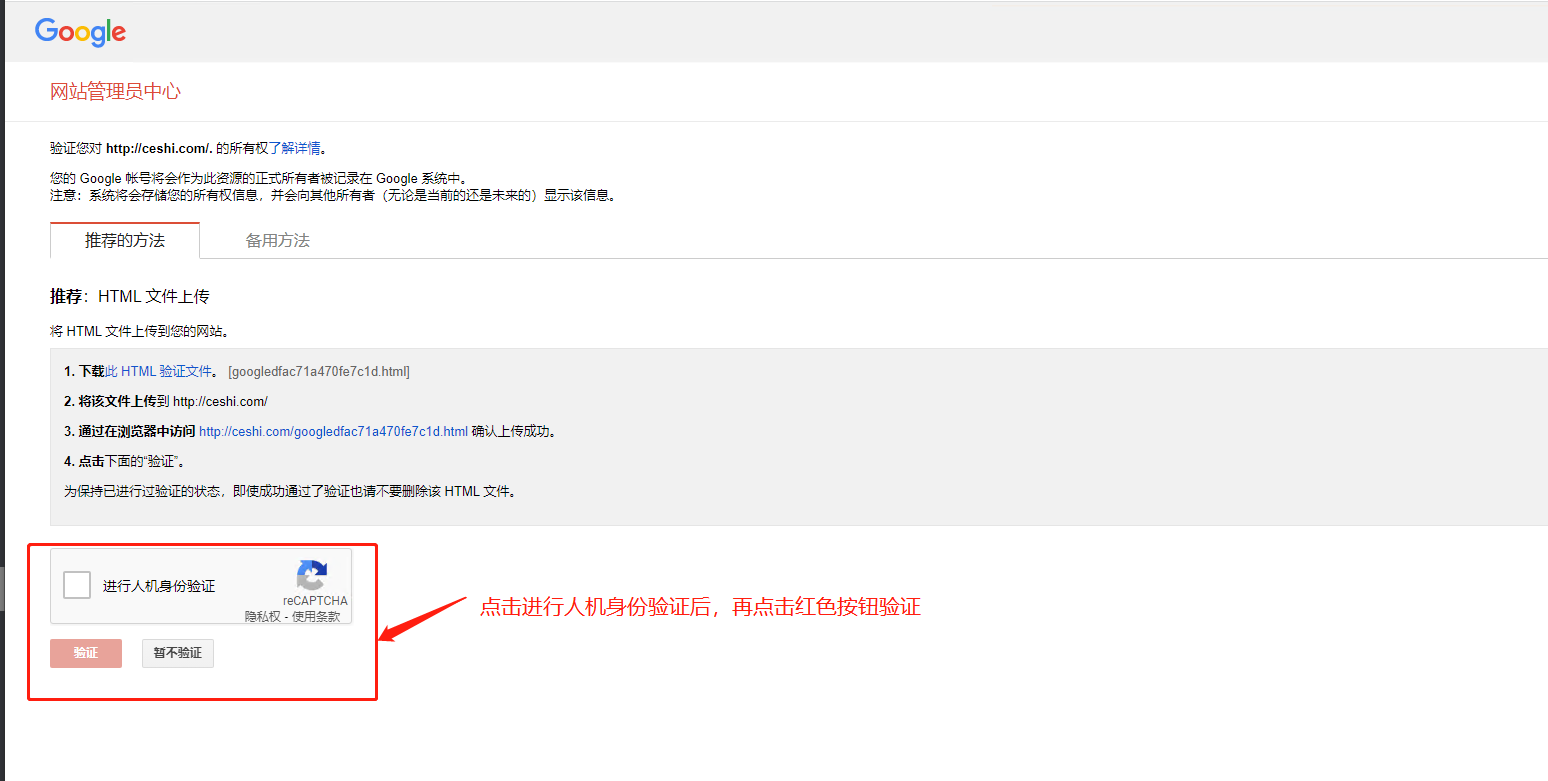Tick the 进行人机身份验证 checkbox
This screenshot has width=1548, height=781.
tap(77, 585)
